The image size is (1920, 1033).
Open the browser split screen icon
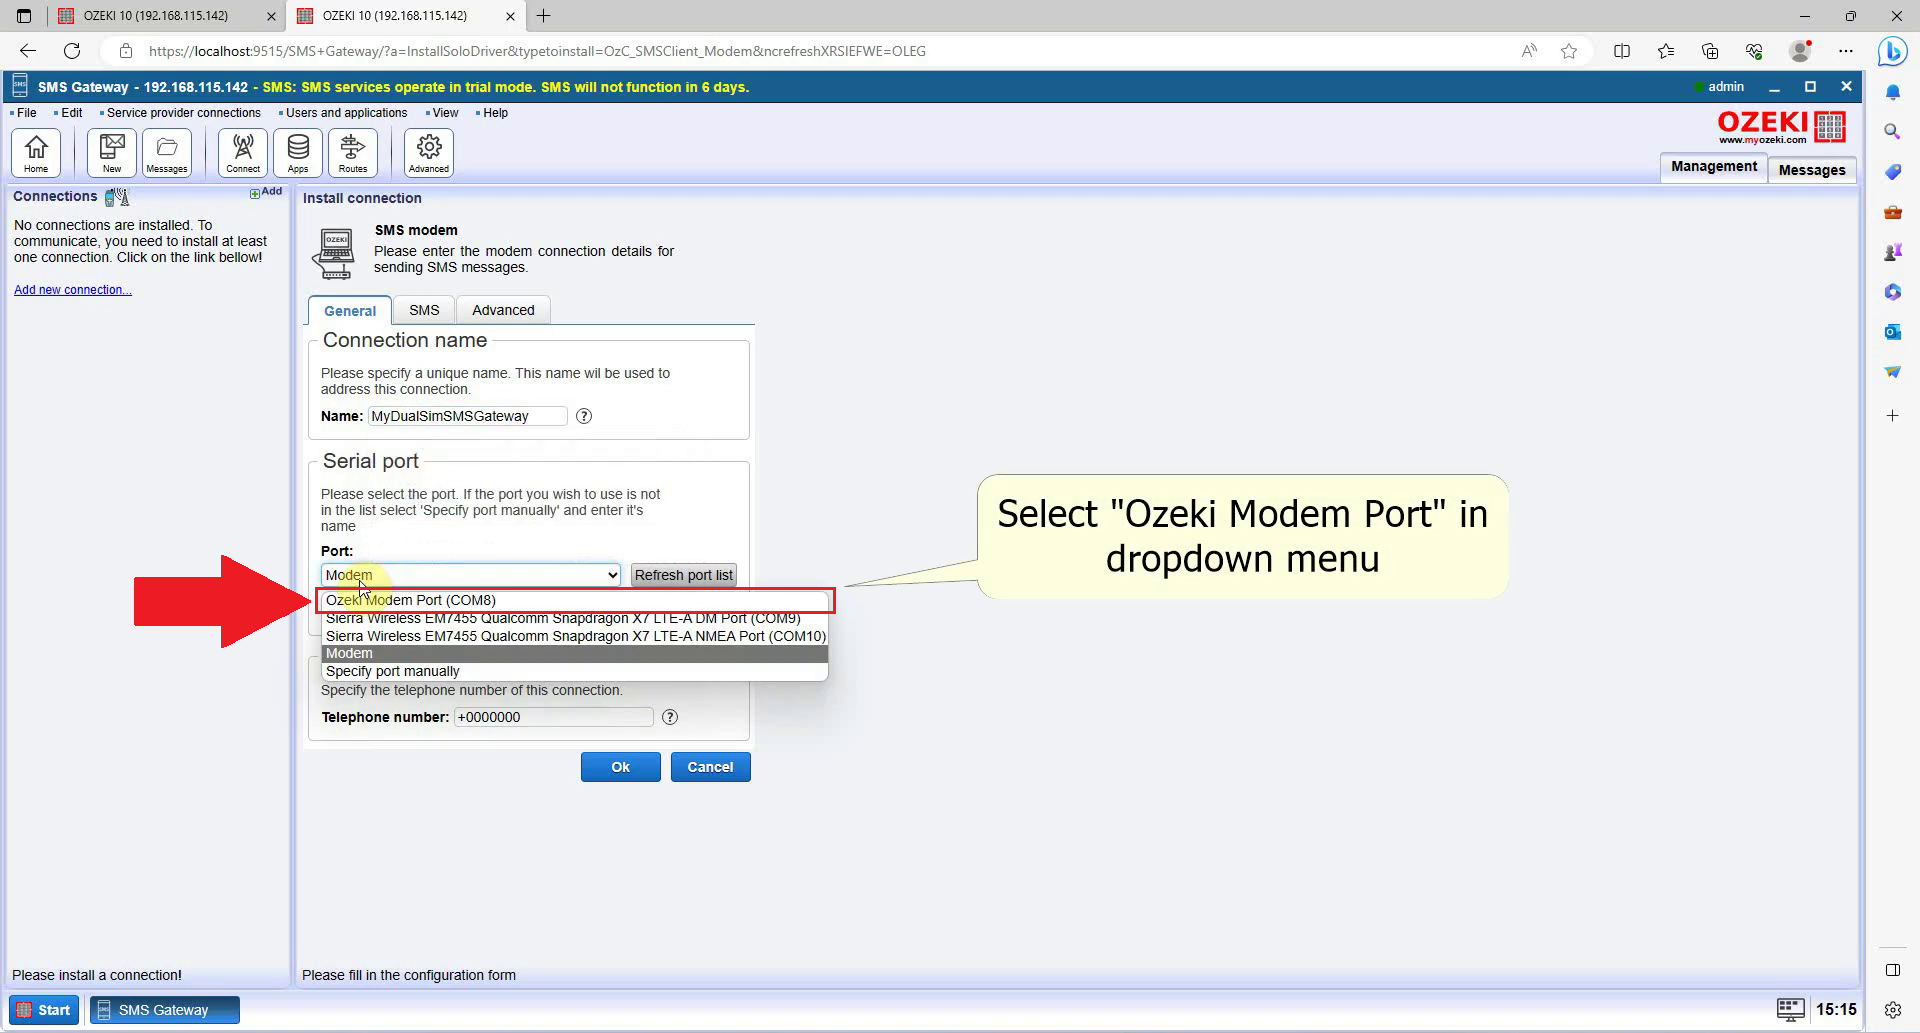(x=1622, y=51)
